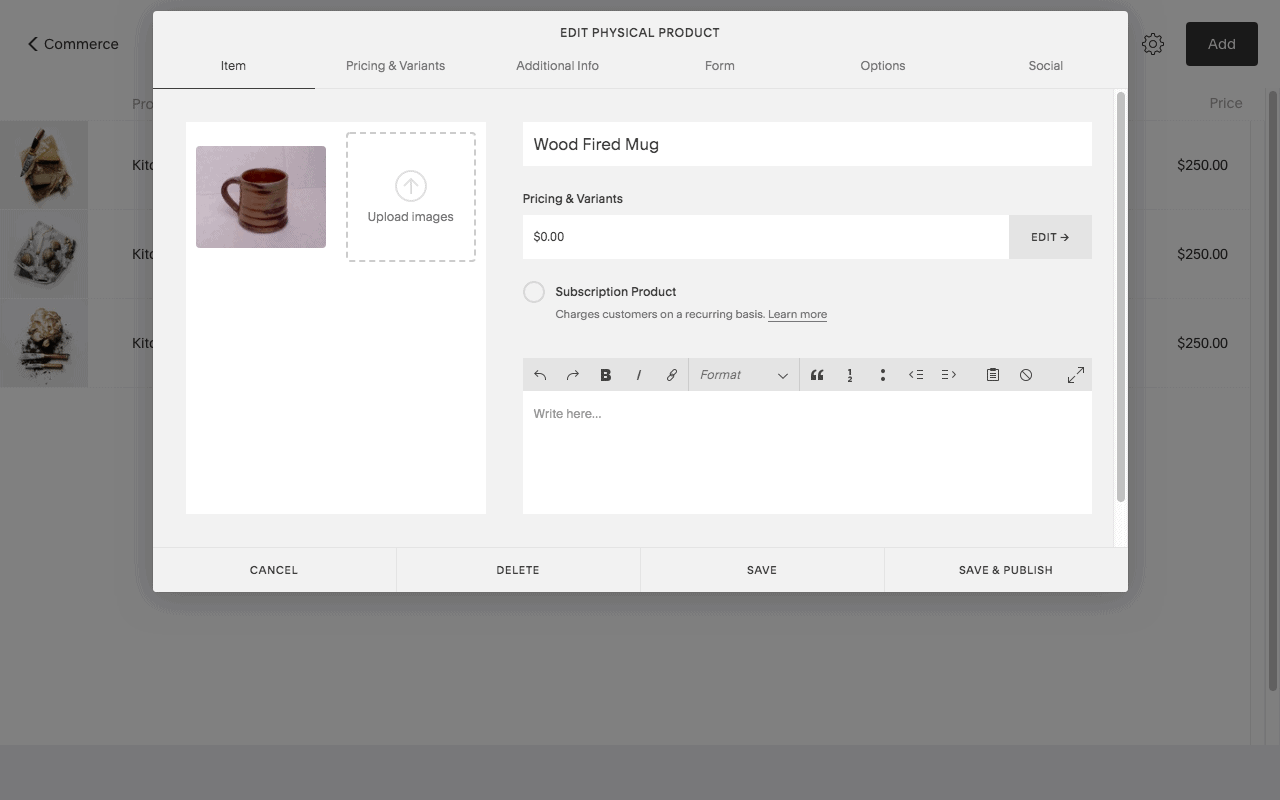
Task: Switch to the Pricing & Variants tab
Action: coord(396,66)
